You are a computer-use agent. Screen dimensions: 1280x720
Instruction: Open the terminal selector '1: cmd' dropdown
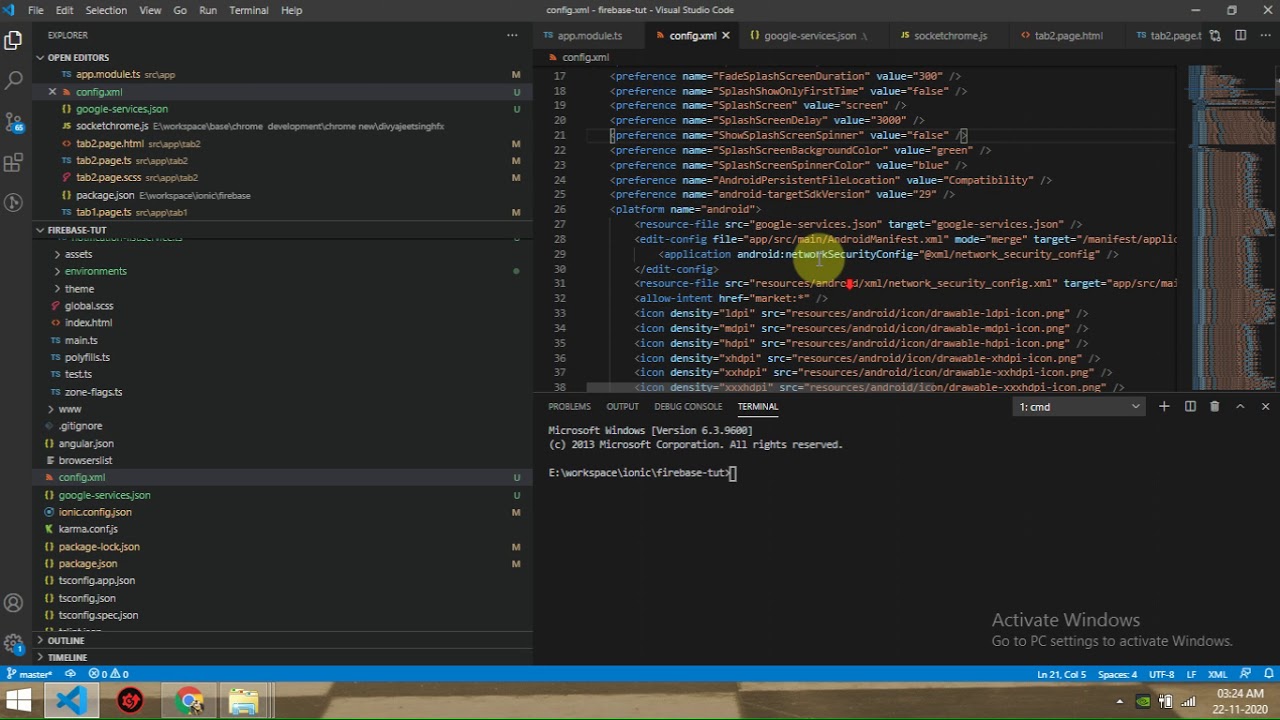tap(1078, 407)
